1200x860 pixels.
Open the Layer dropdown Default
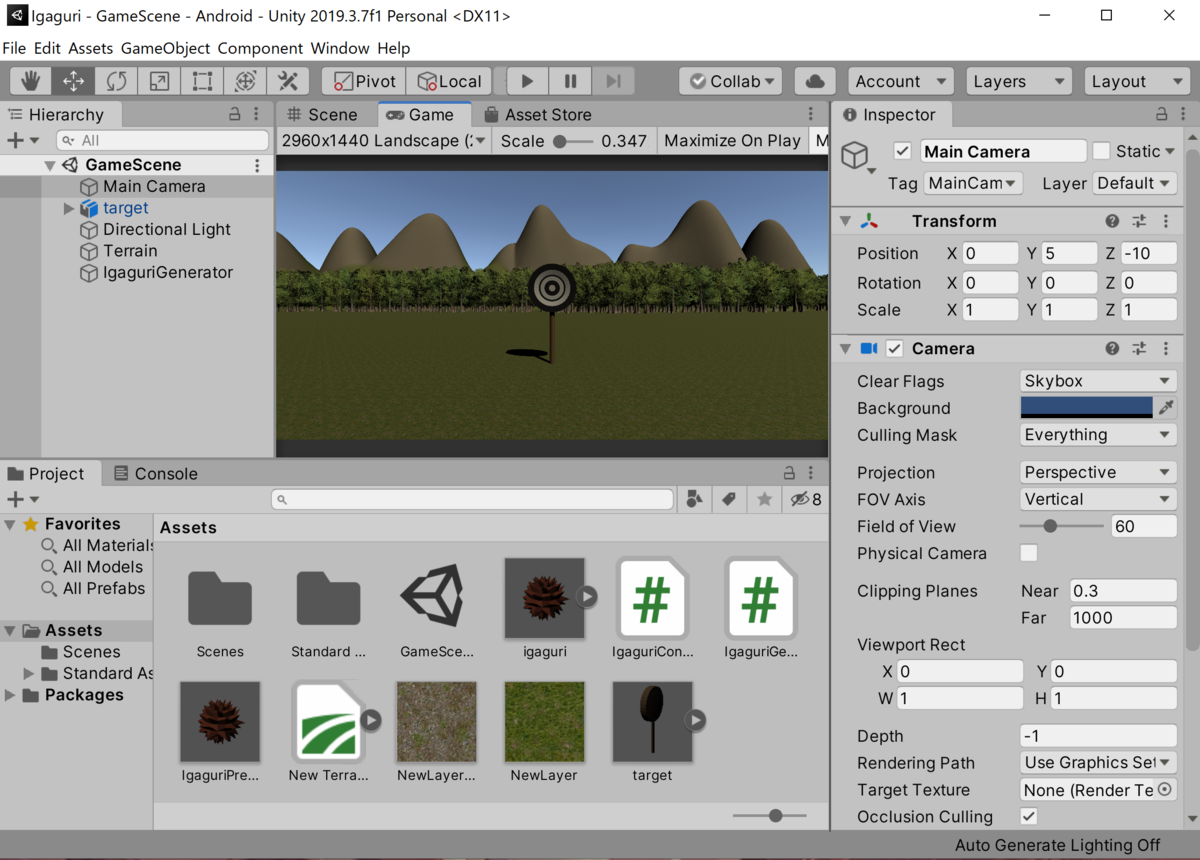pyautogui.click(x=1135, y=183)
